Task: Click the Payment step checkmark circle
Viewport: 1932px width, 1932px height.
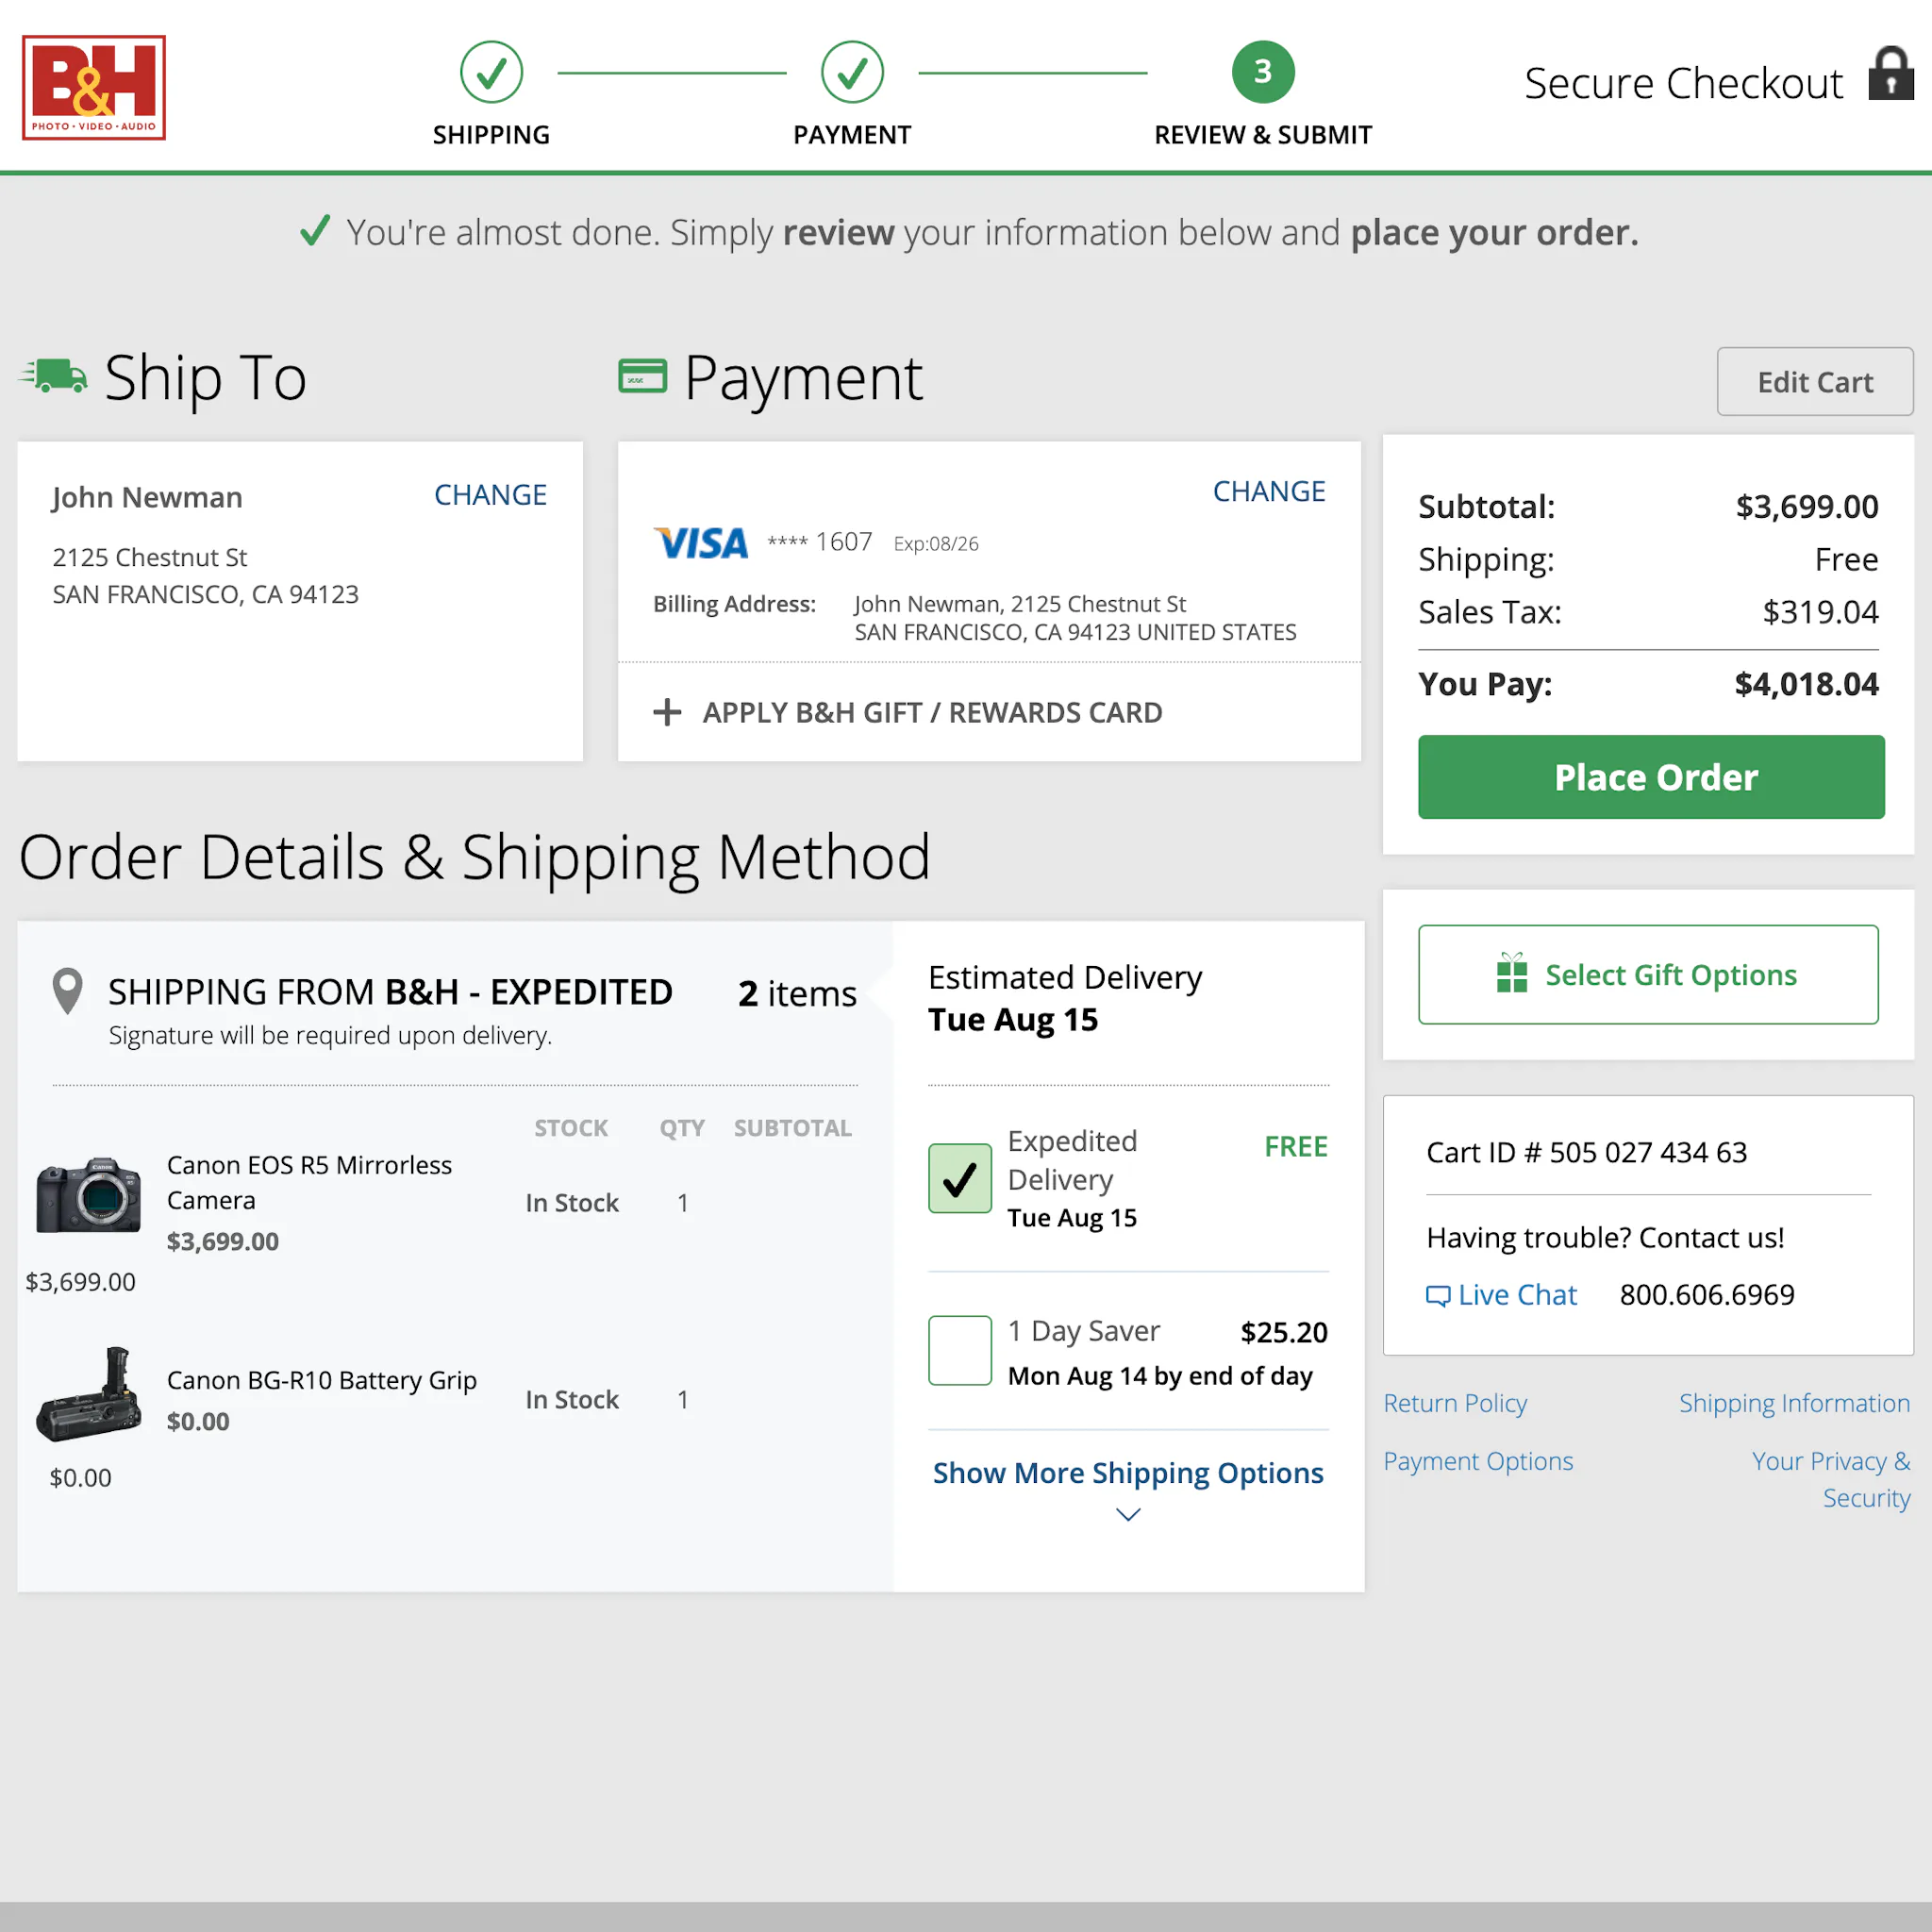Action: click(x=852, y=72)
